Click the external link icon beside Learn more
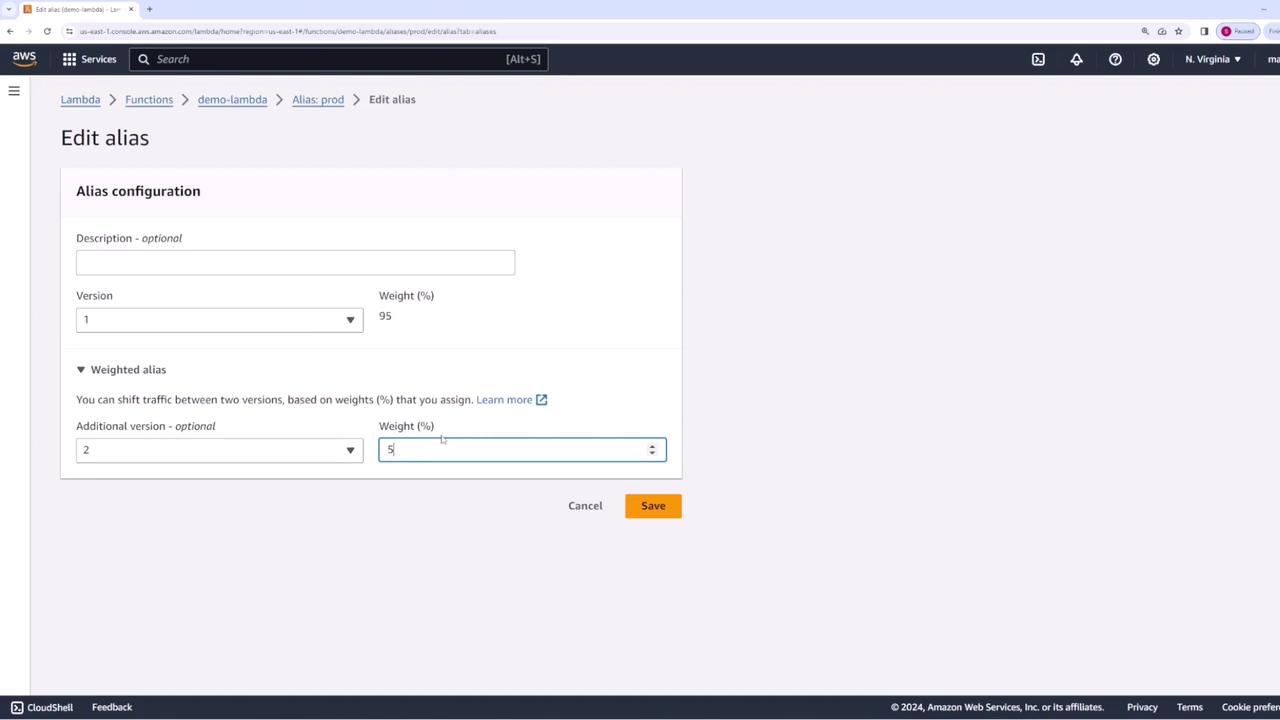 [541, 400]
